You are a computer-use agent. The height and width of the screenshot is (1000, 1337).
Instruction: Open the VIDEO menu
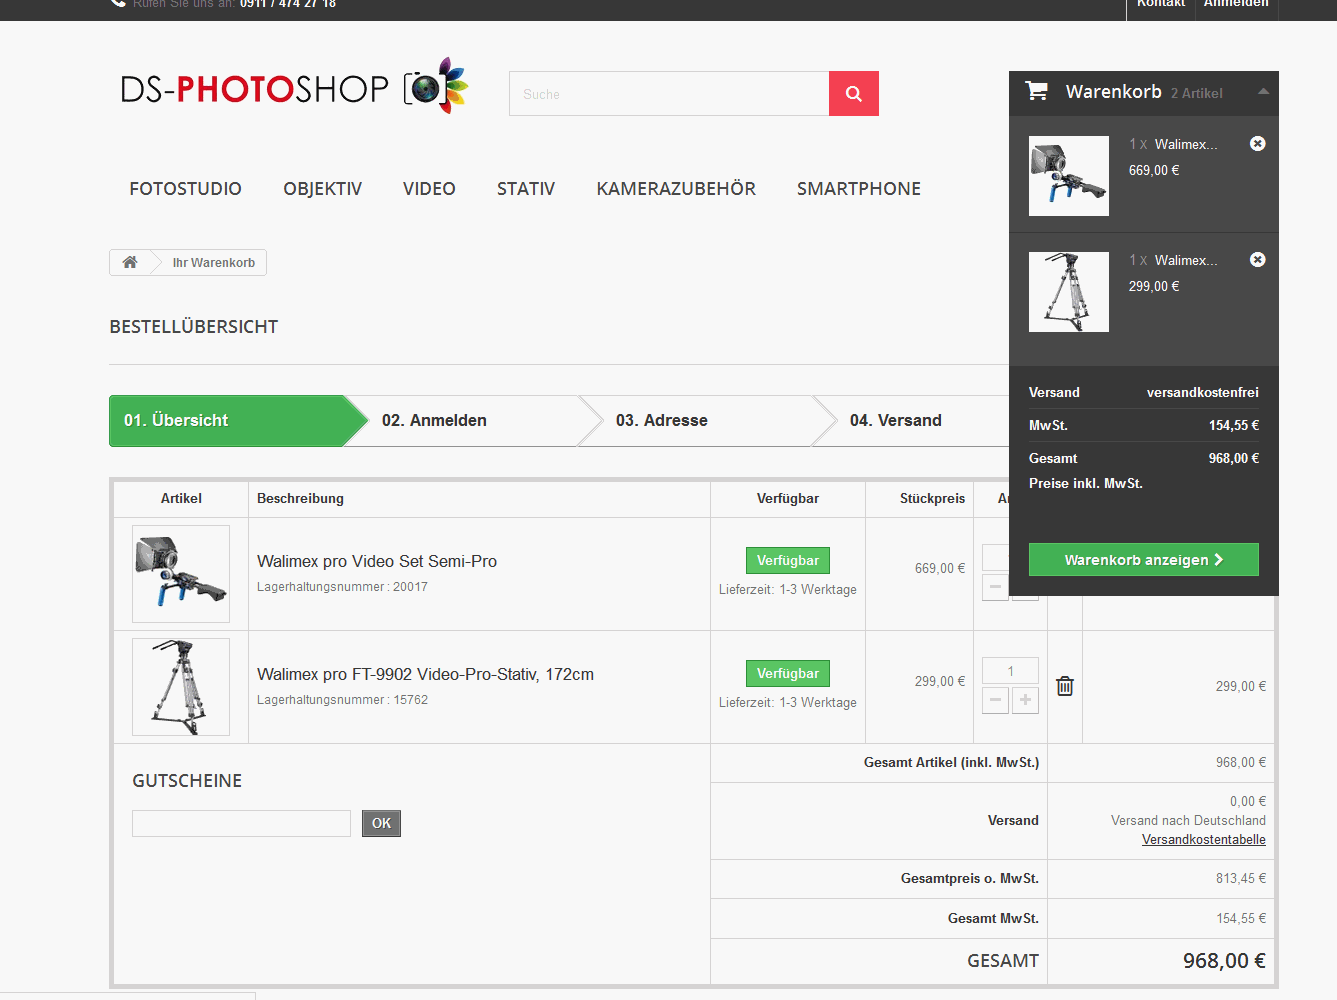429,189
